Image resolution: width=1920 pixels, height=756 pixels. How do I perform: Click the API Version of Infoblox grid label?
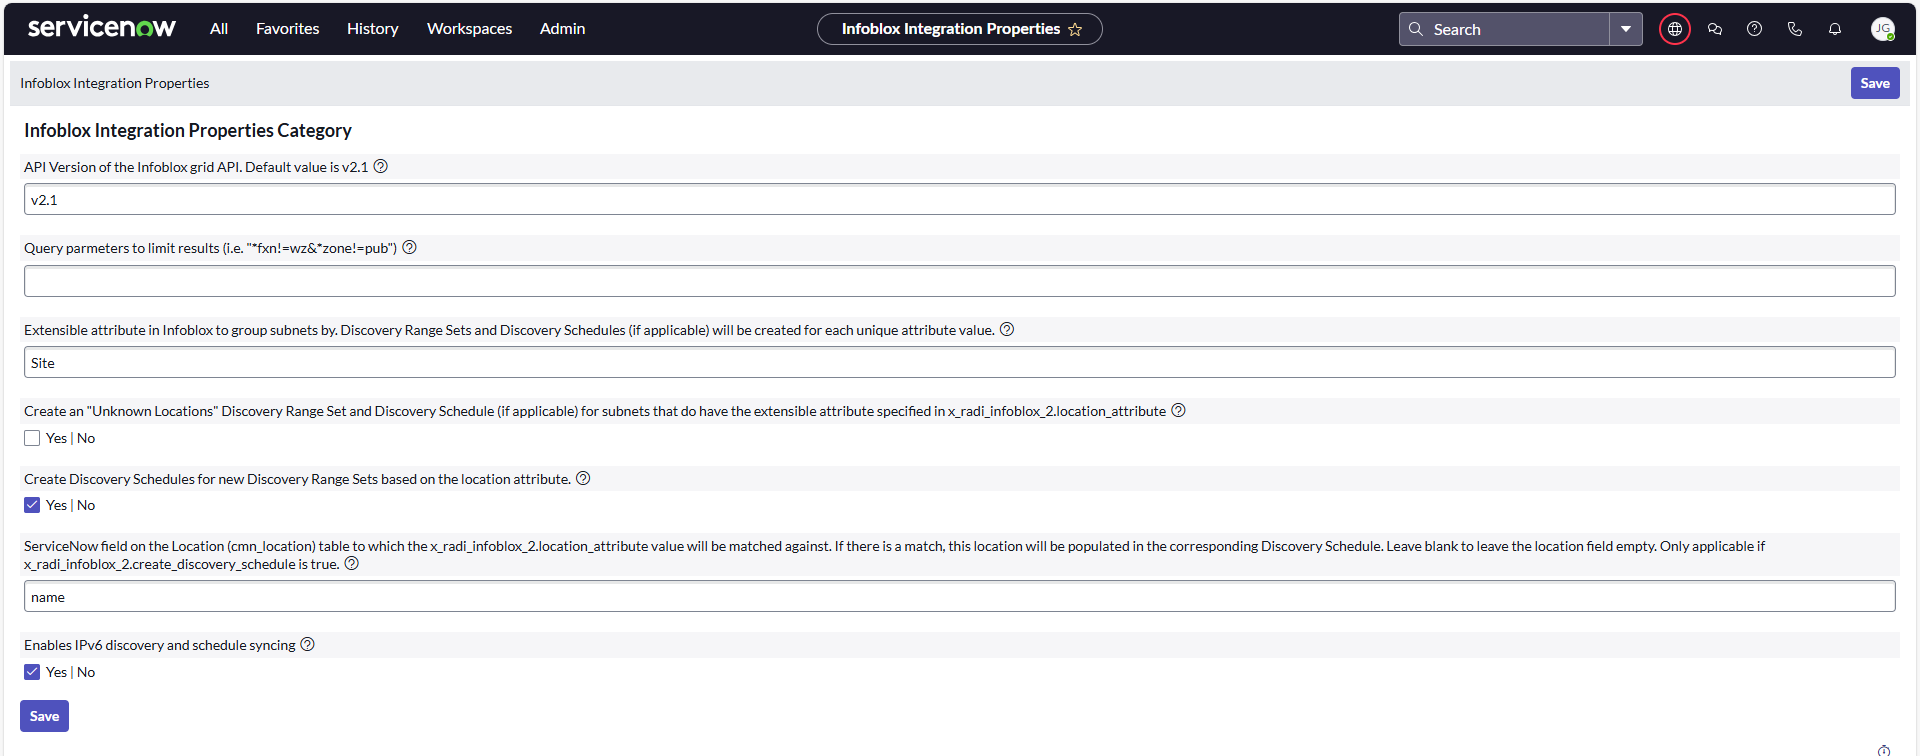pyautogui.click(x=196, y=167)
